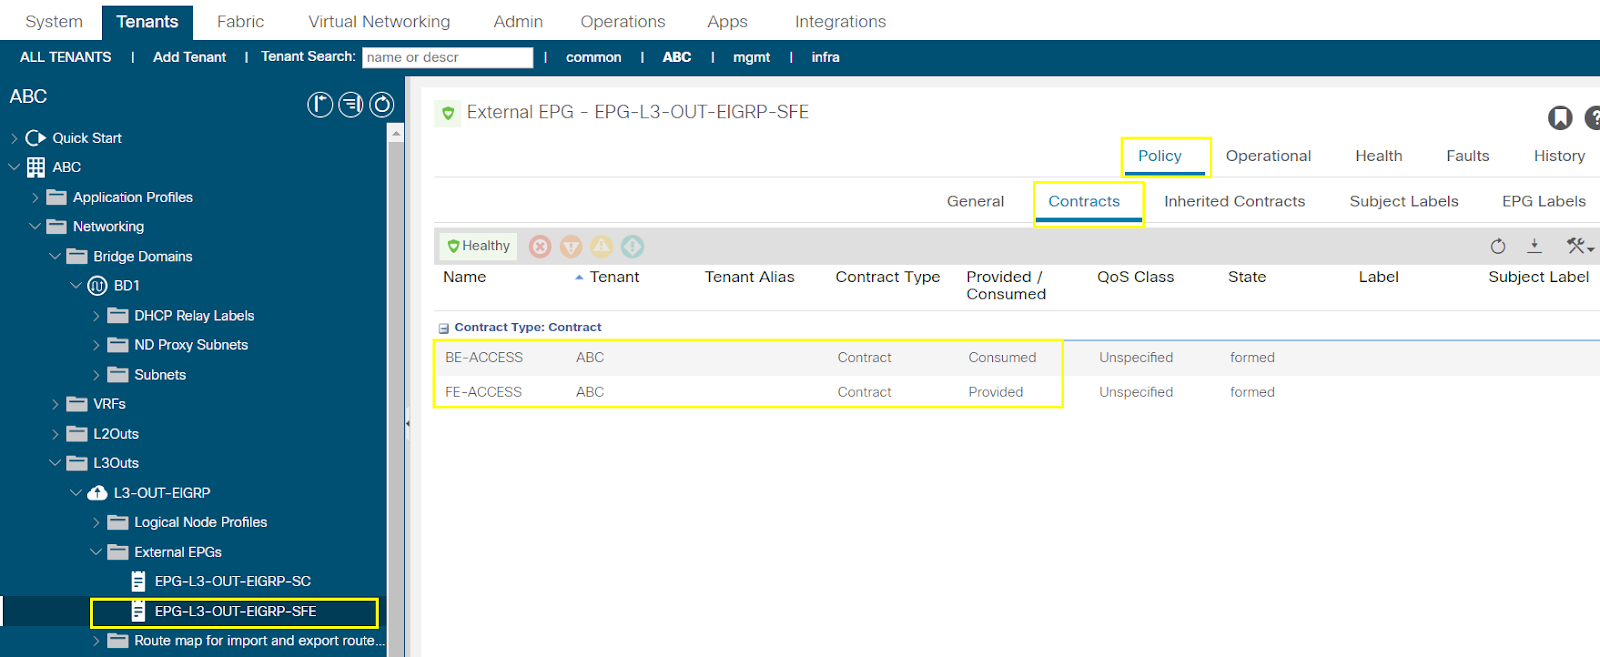The image size is (1600, 657).
Task: Click the BD1 bridge domain icon
Action: coord(97,286)
